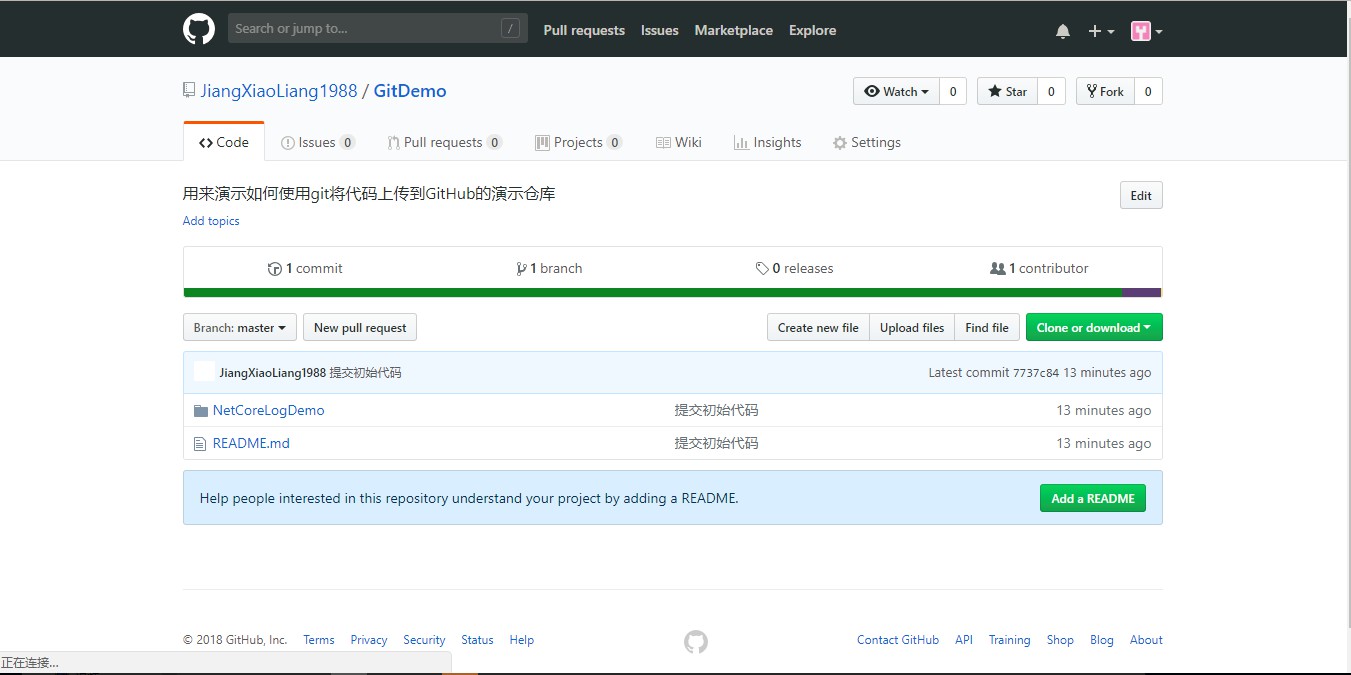Viewport: 1351px width, 675px height.
Task: Open the notifications bell icon
Action: coord(1062,31)
